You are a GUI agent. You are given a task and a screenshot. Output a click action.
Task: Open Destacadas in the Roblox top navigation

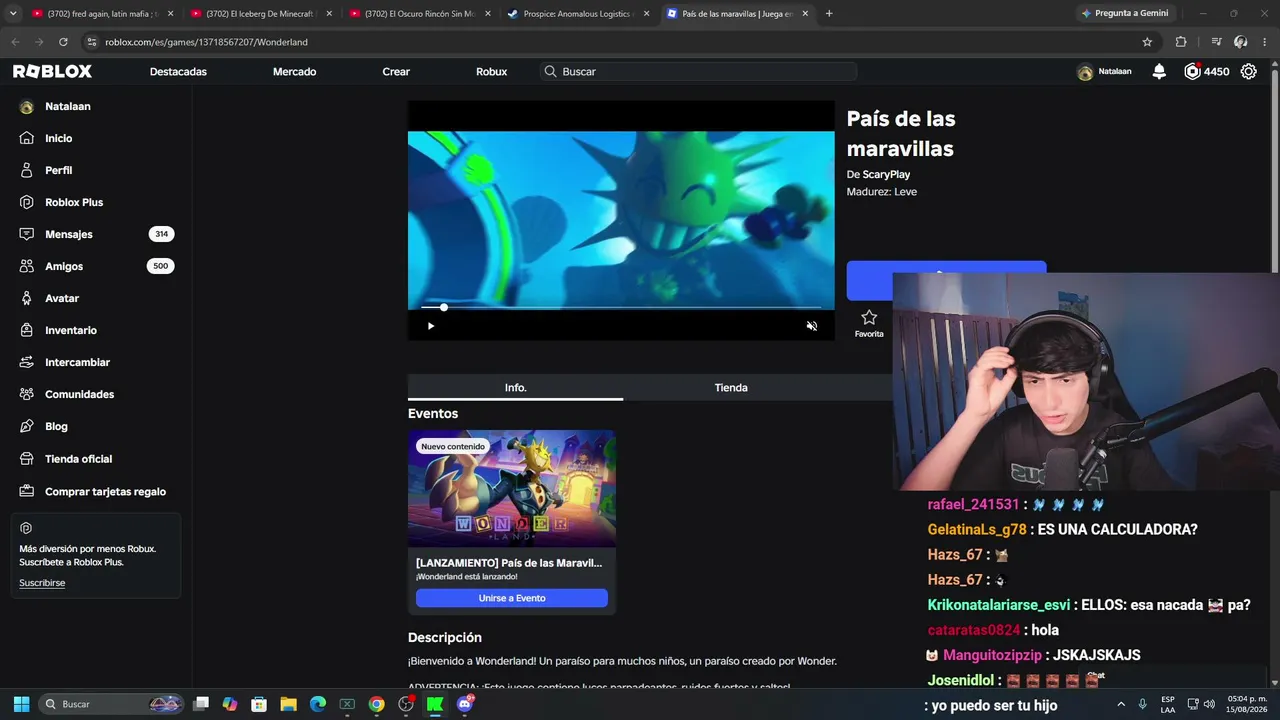[178, 72]
